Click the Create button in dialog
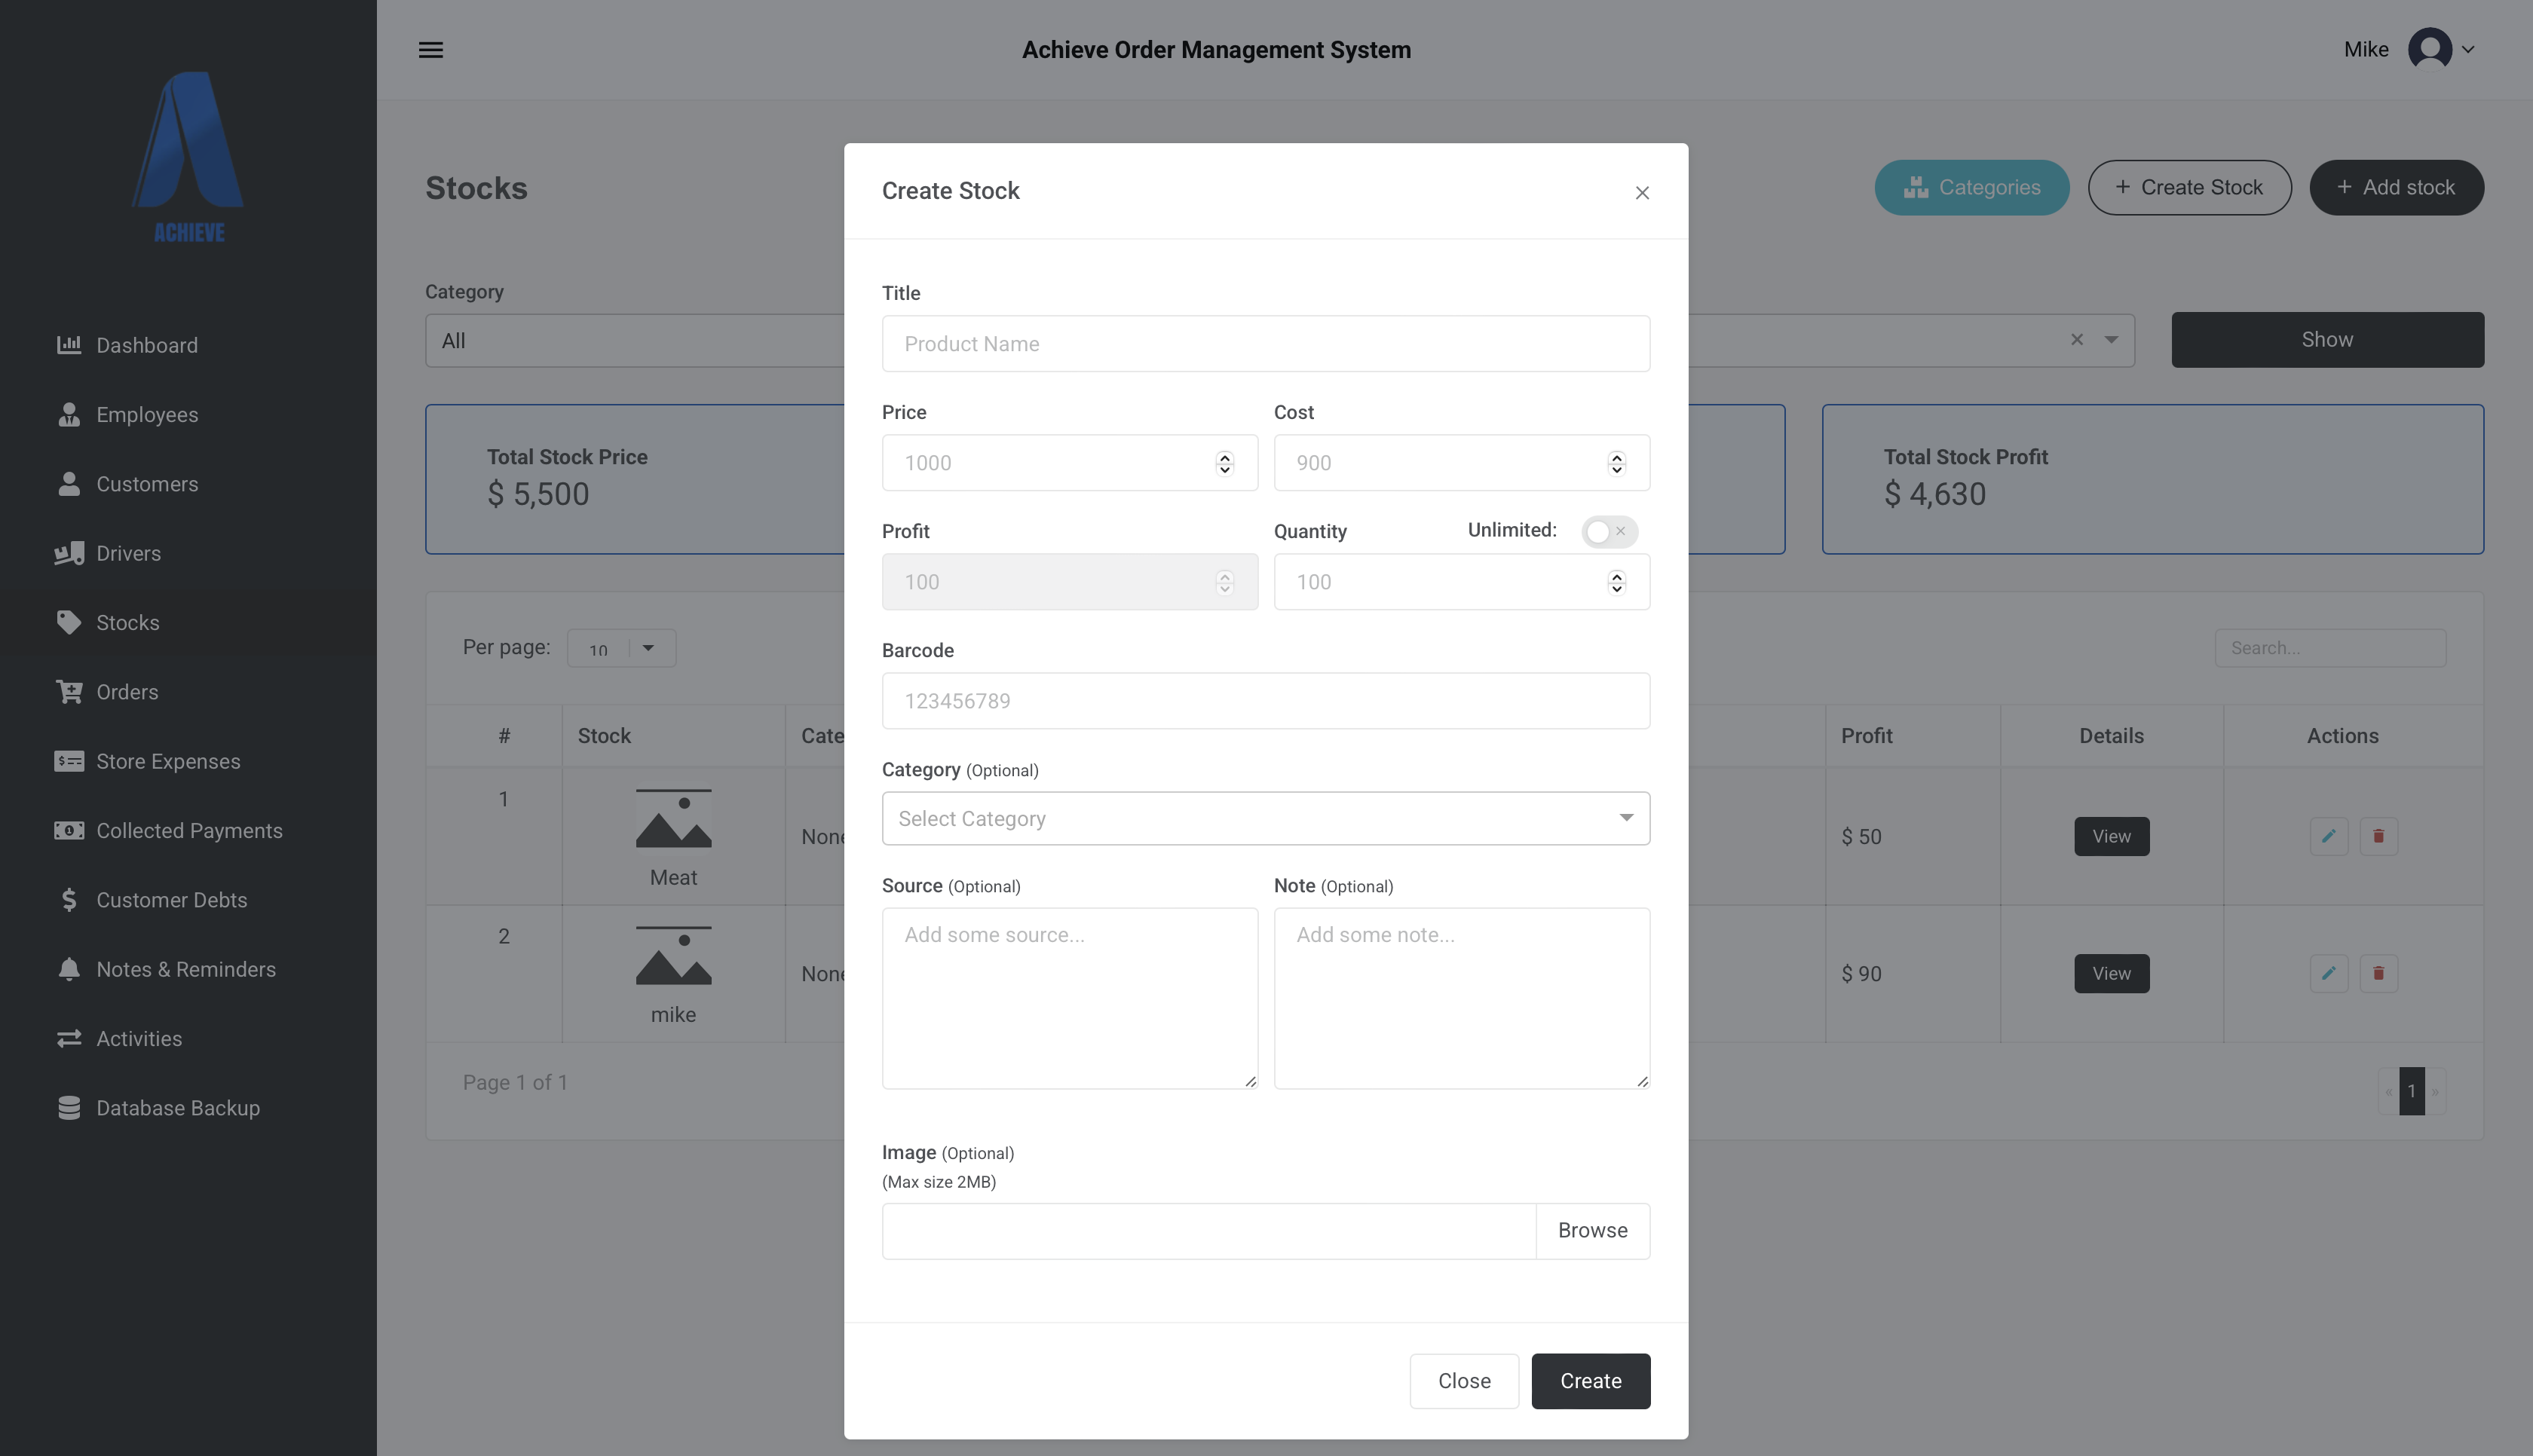This screenshot has width=2533, height=1456. pyautogui.click(x=1590, y=1381)
